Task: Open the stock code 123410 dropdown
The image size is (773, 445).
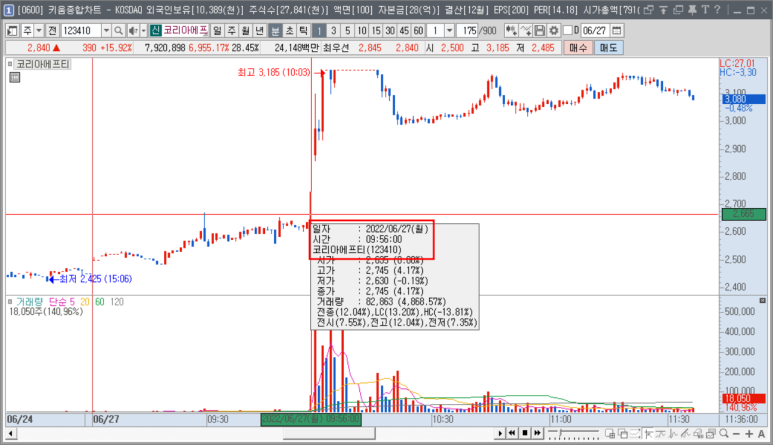Action: (x=106, y=31)
